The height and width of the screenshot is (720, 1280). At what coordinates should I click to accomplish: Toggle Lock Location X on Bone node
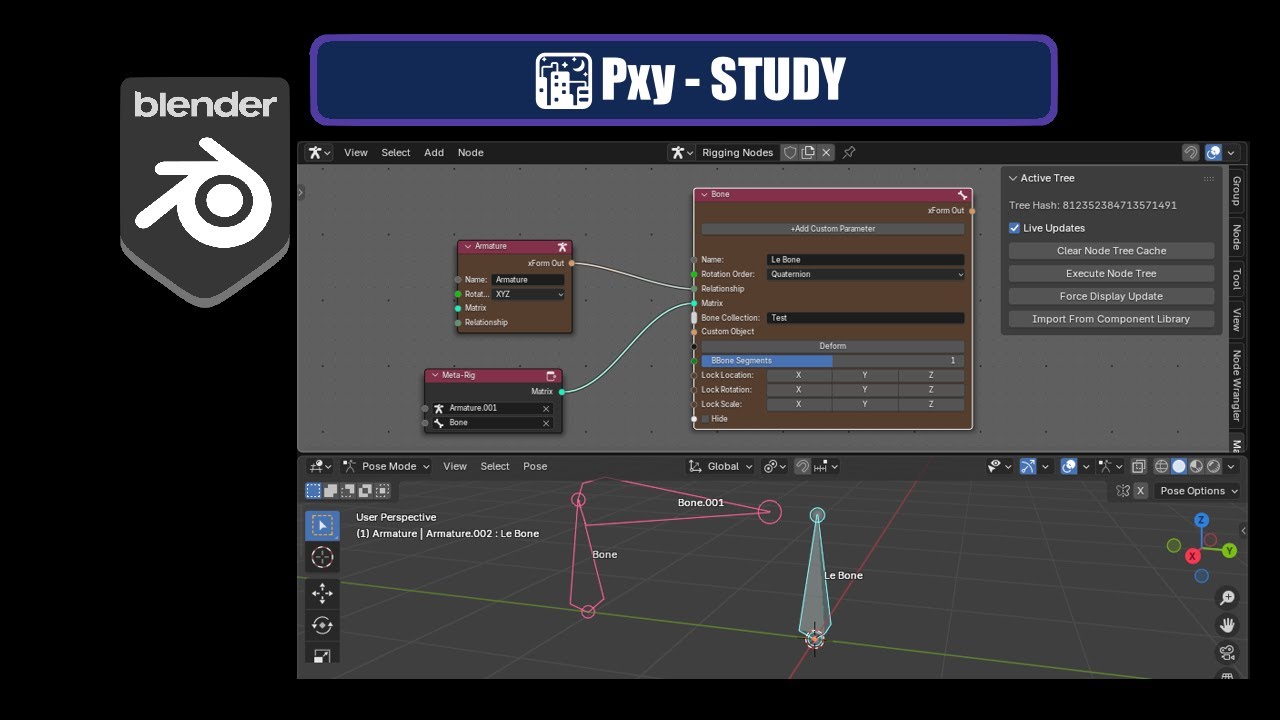799,375
